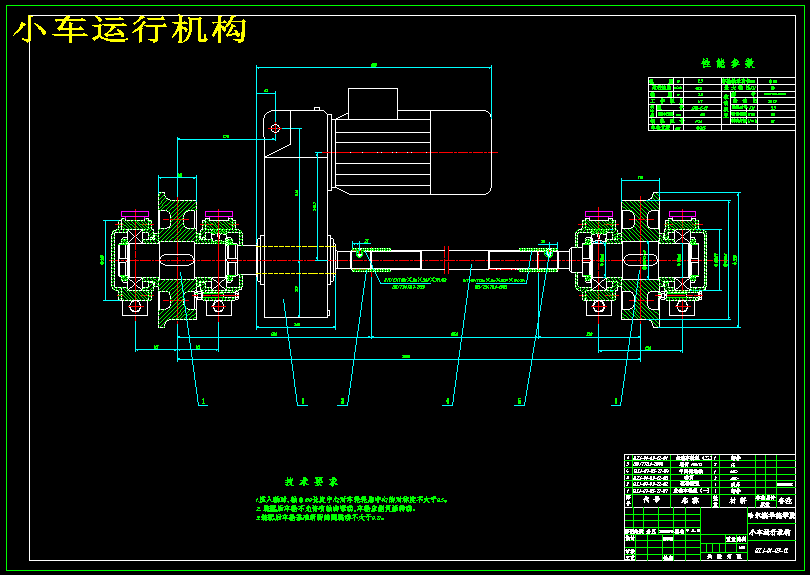Click the third line of technical requirements

point(320,517)
